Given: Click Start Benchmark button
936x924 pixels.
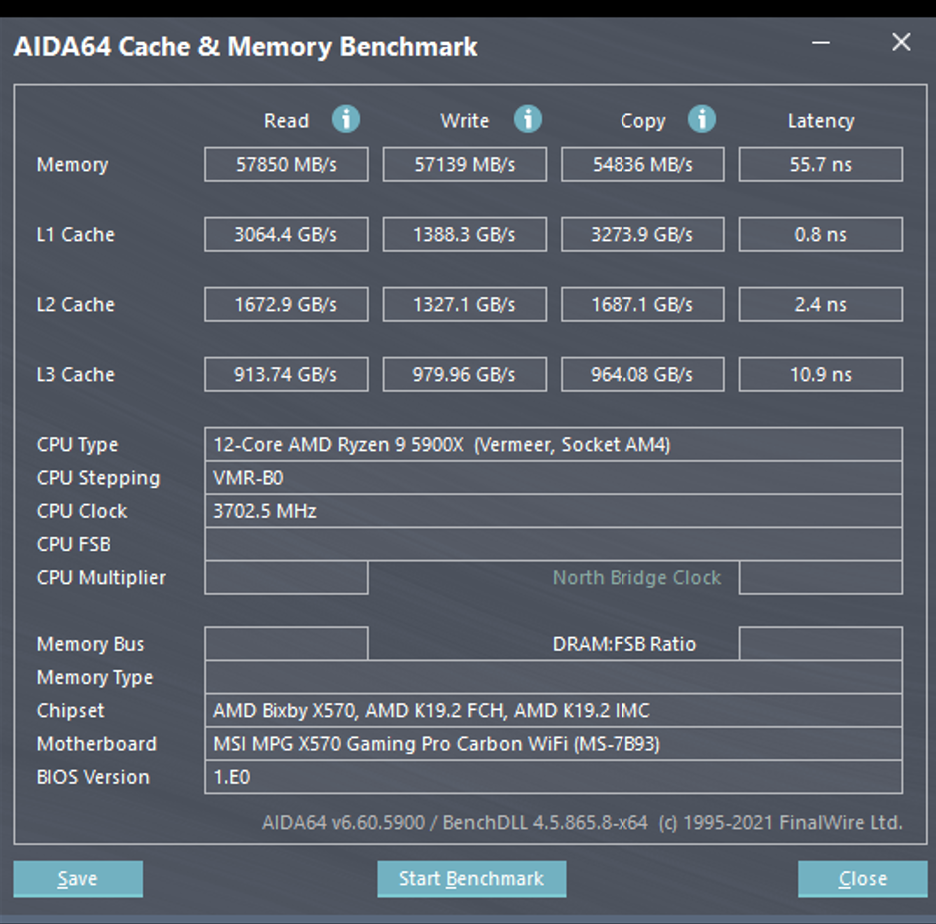Looking at the screenshot, I should click(472, 879).
